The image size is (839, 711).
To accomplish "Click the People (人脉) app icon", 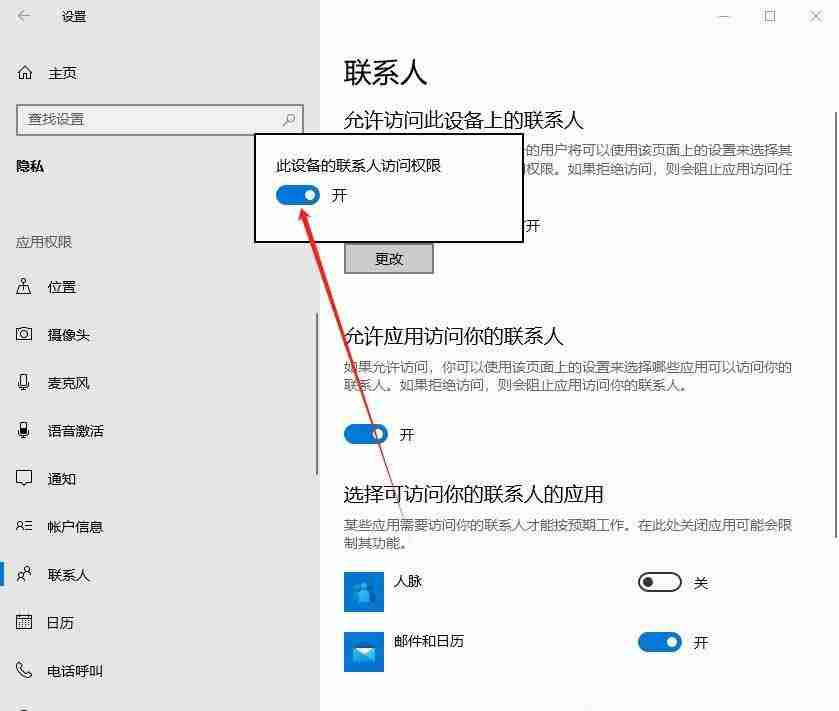I will (365, 591).
